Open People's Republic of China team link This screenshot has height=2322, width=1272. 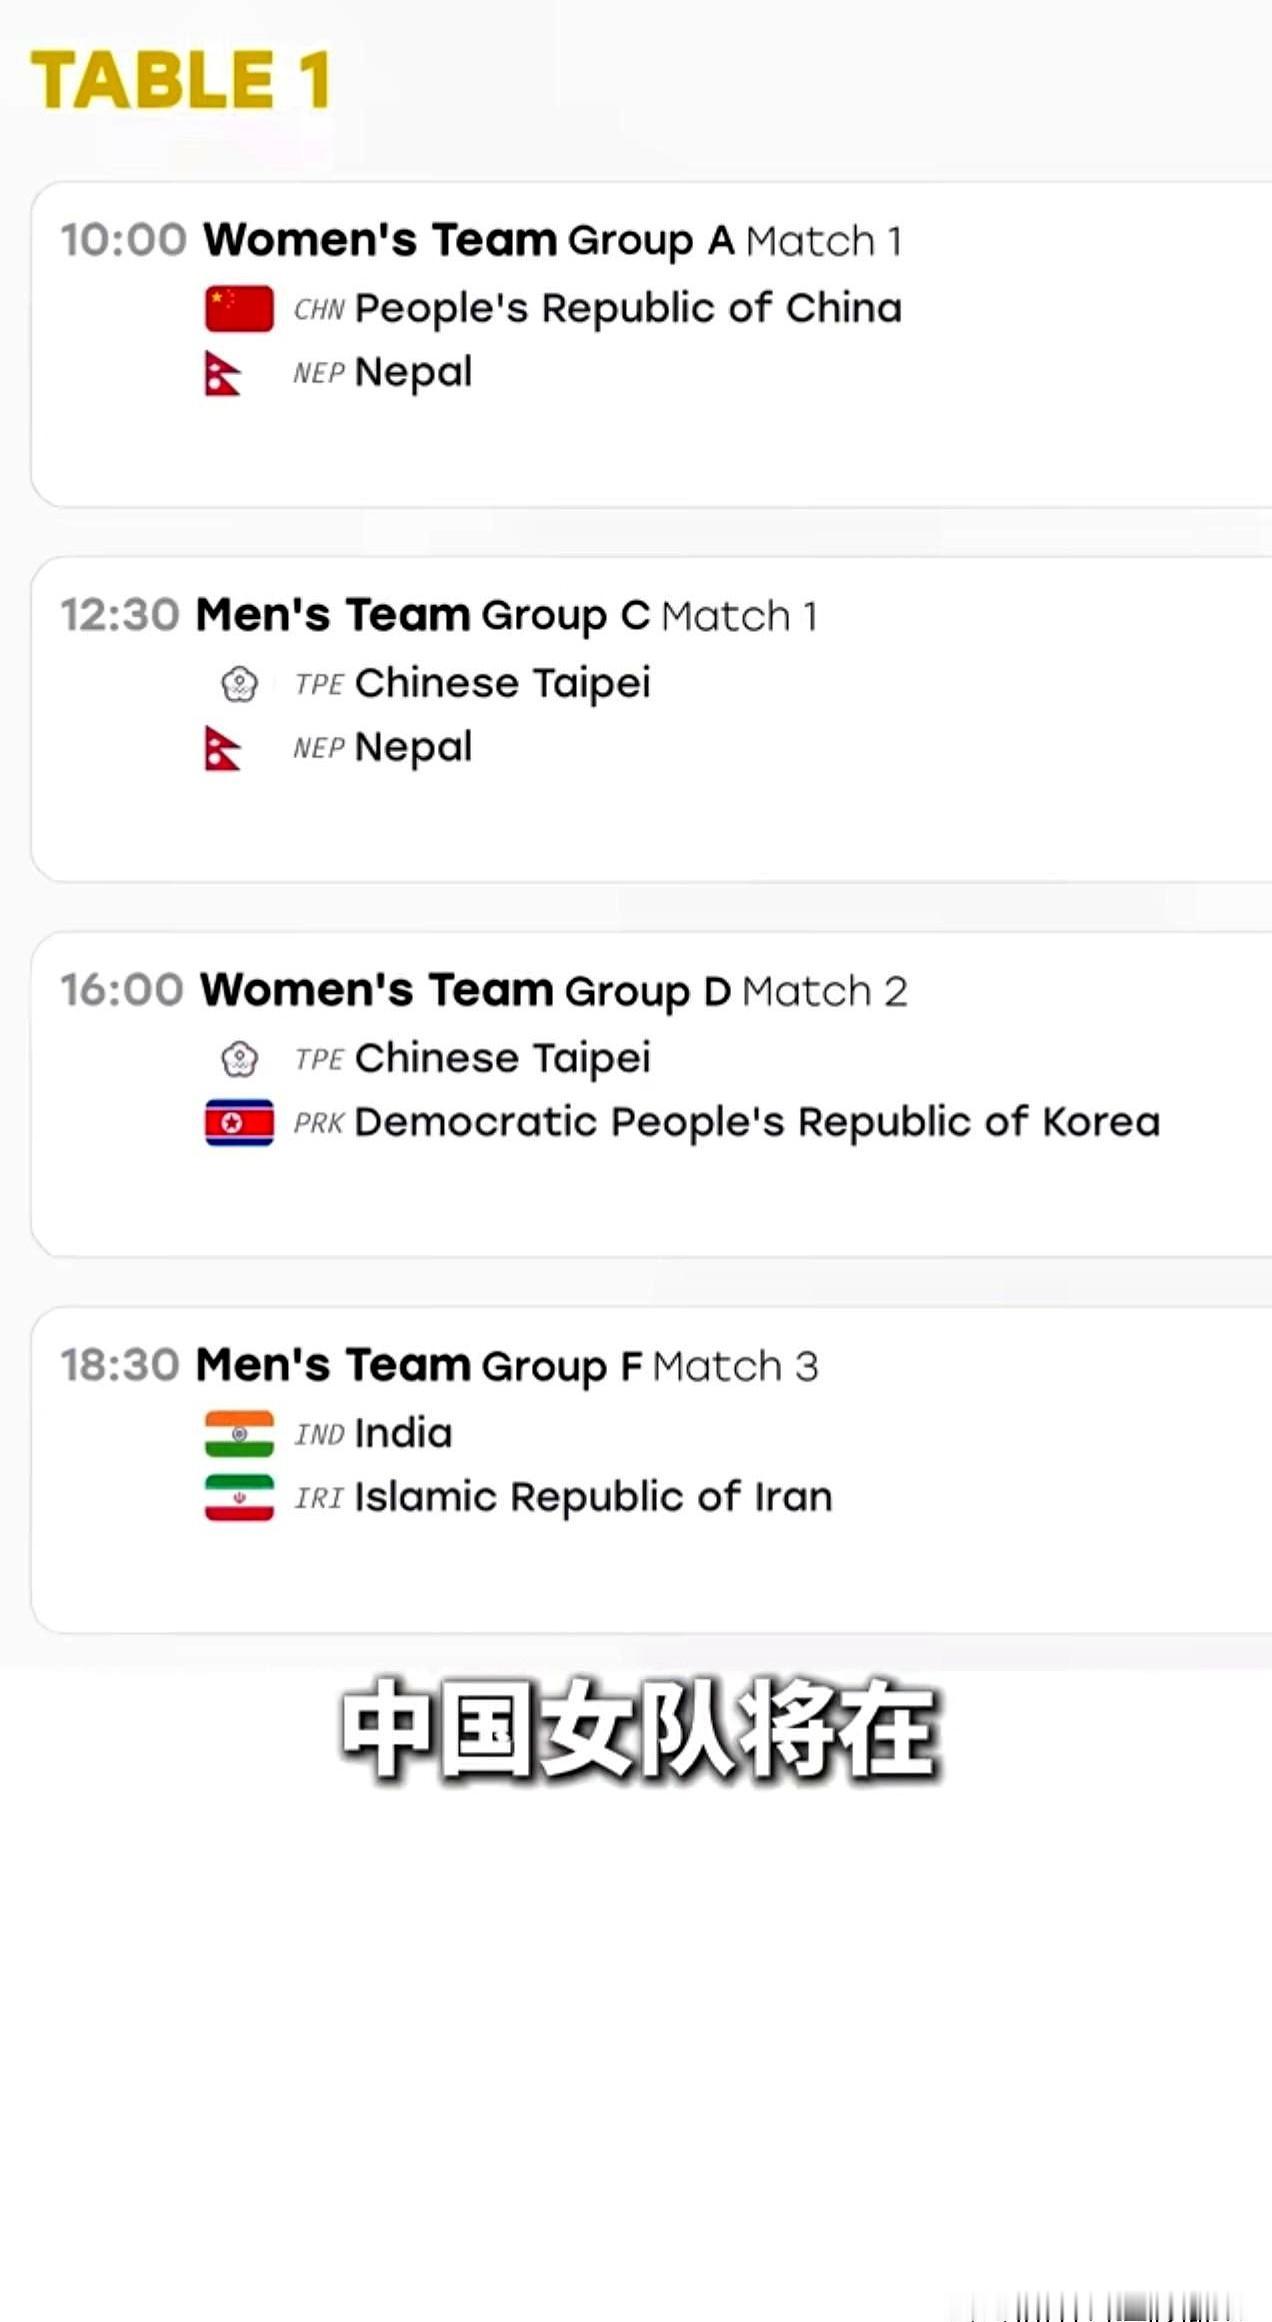click(628, 308)
